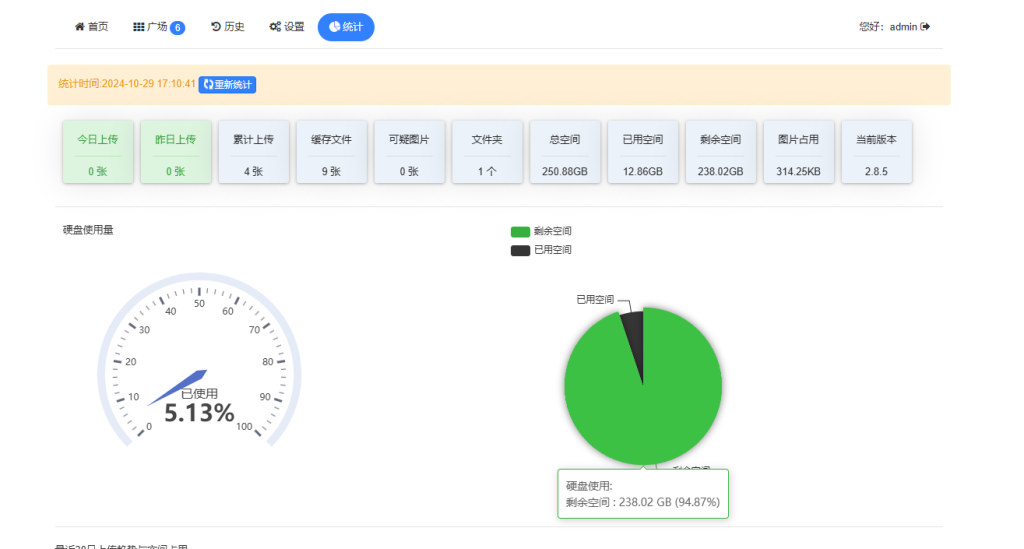Click the 文件夹 1 个 card
1024x549 pixels.
click(487, 152)
